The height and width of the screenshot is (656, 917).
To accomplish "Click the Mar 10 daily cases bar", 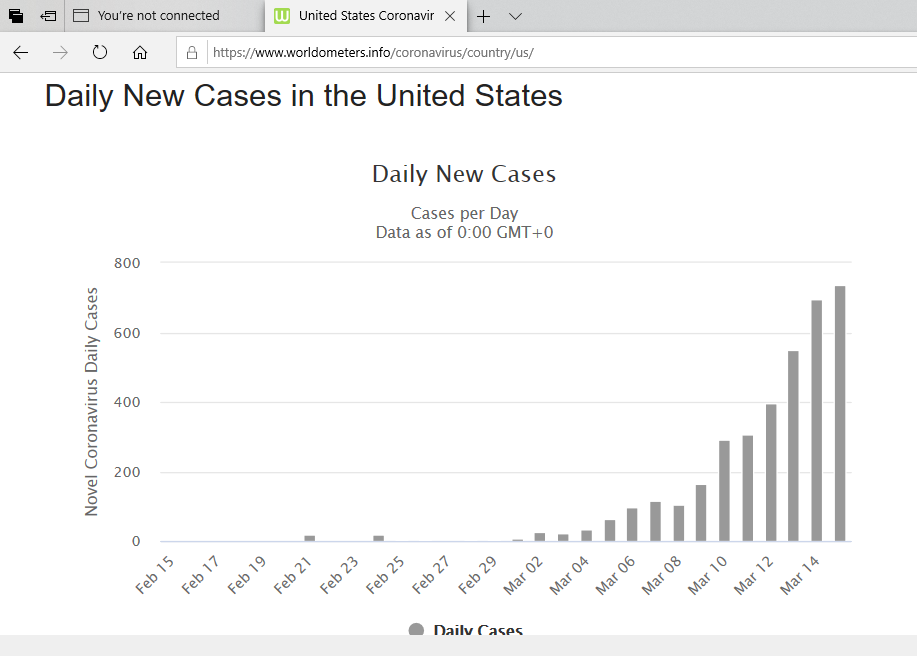I will point(724,491).
